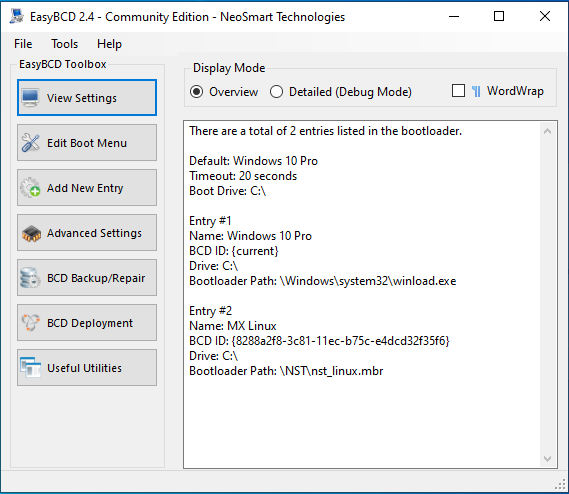Go to Add New Entry
Image resolution: width=569 pixels, height=494 pixels.
(87, 188)
